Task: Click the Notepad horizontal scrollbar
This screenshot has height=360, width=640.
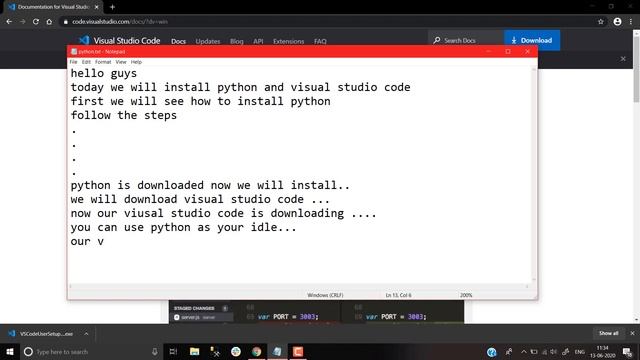Action: (x=299, y=287)
